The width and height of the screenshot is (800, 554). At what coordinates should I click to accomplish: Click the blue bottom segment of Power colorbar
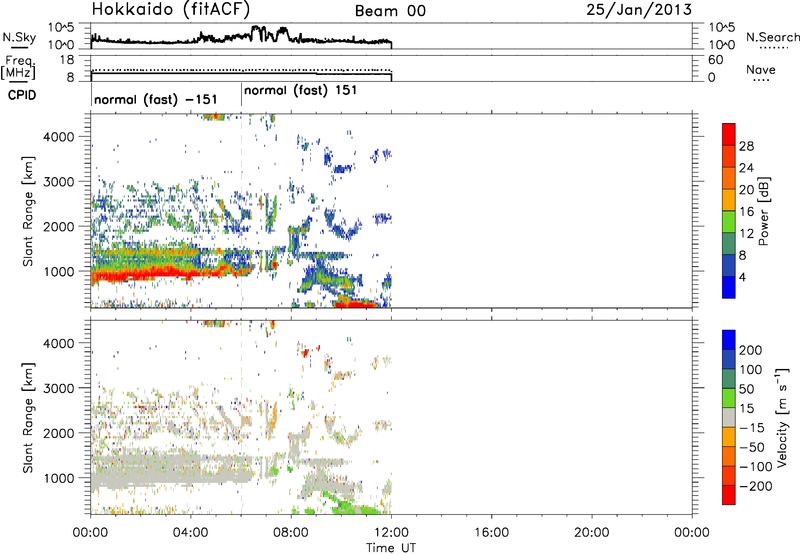coord(729,287)
